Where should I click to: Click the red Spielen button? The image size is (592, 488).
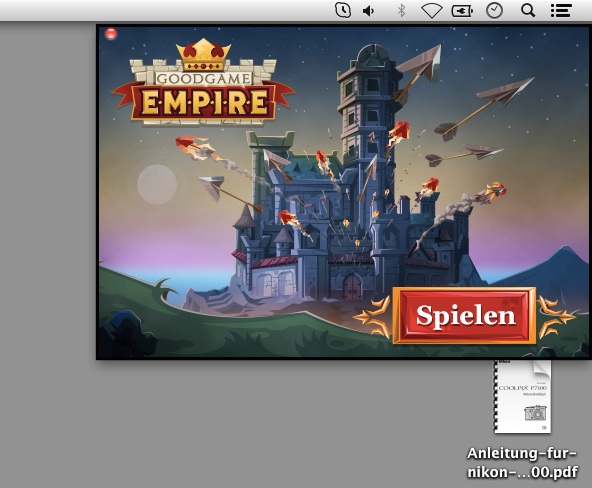[x=464, y=316]
